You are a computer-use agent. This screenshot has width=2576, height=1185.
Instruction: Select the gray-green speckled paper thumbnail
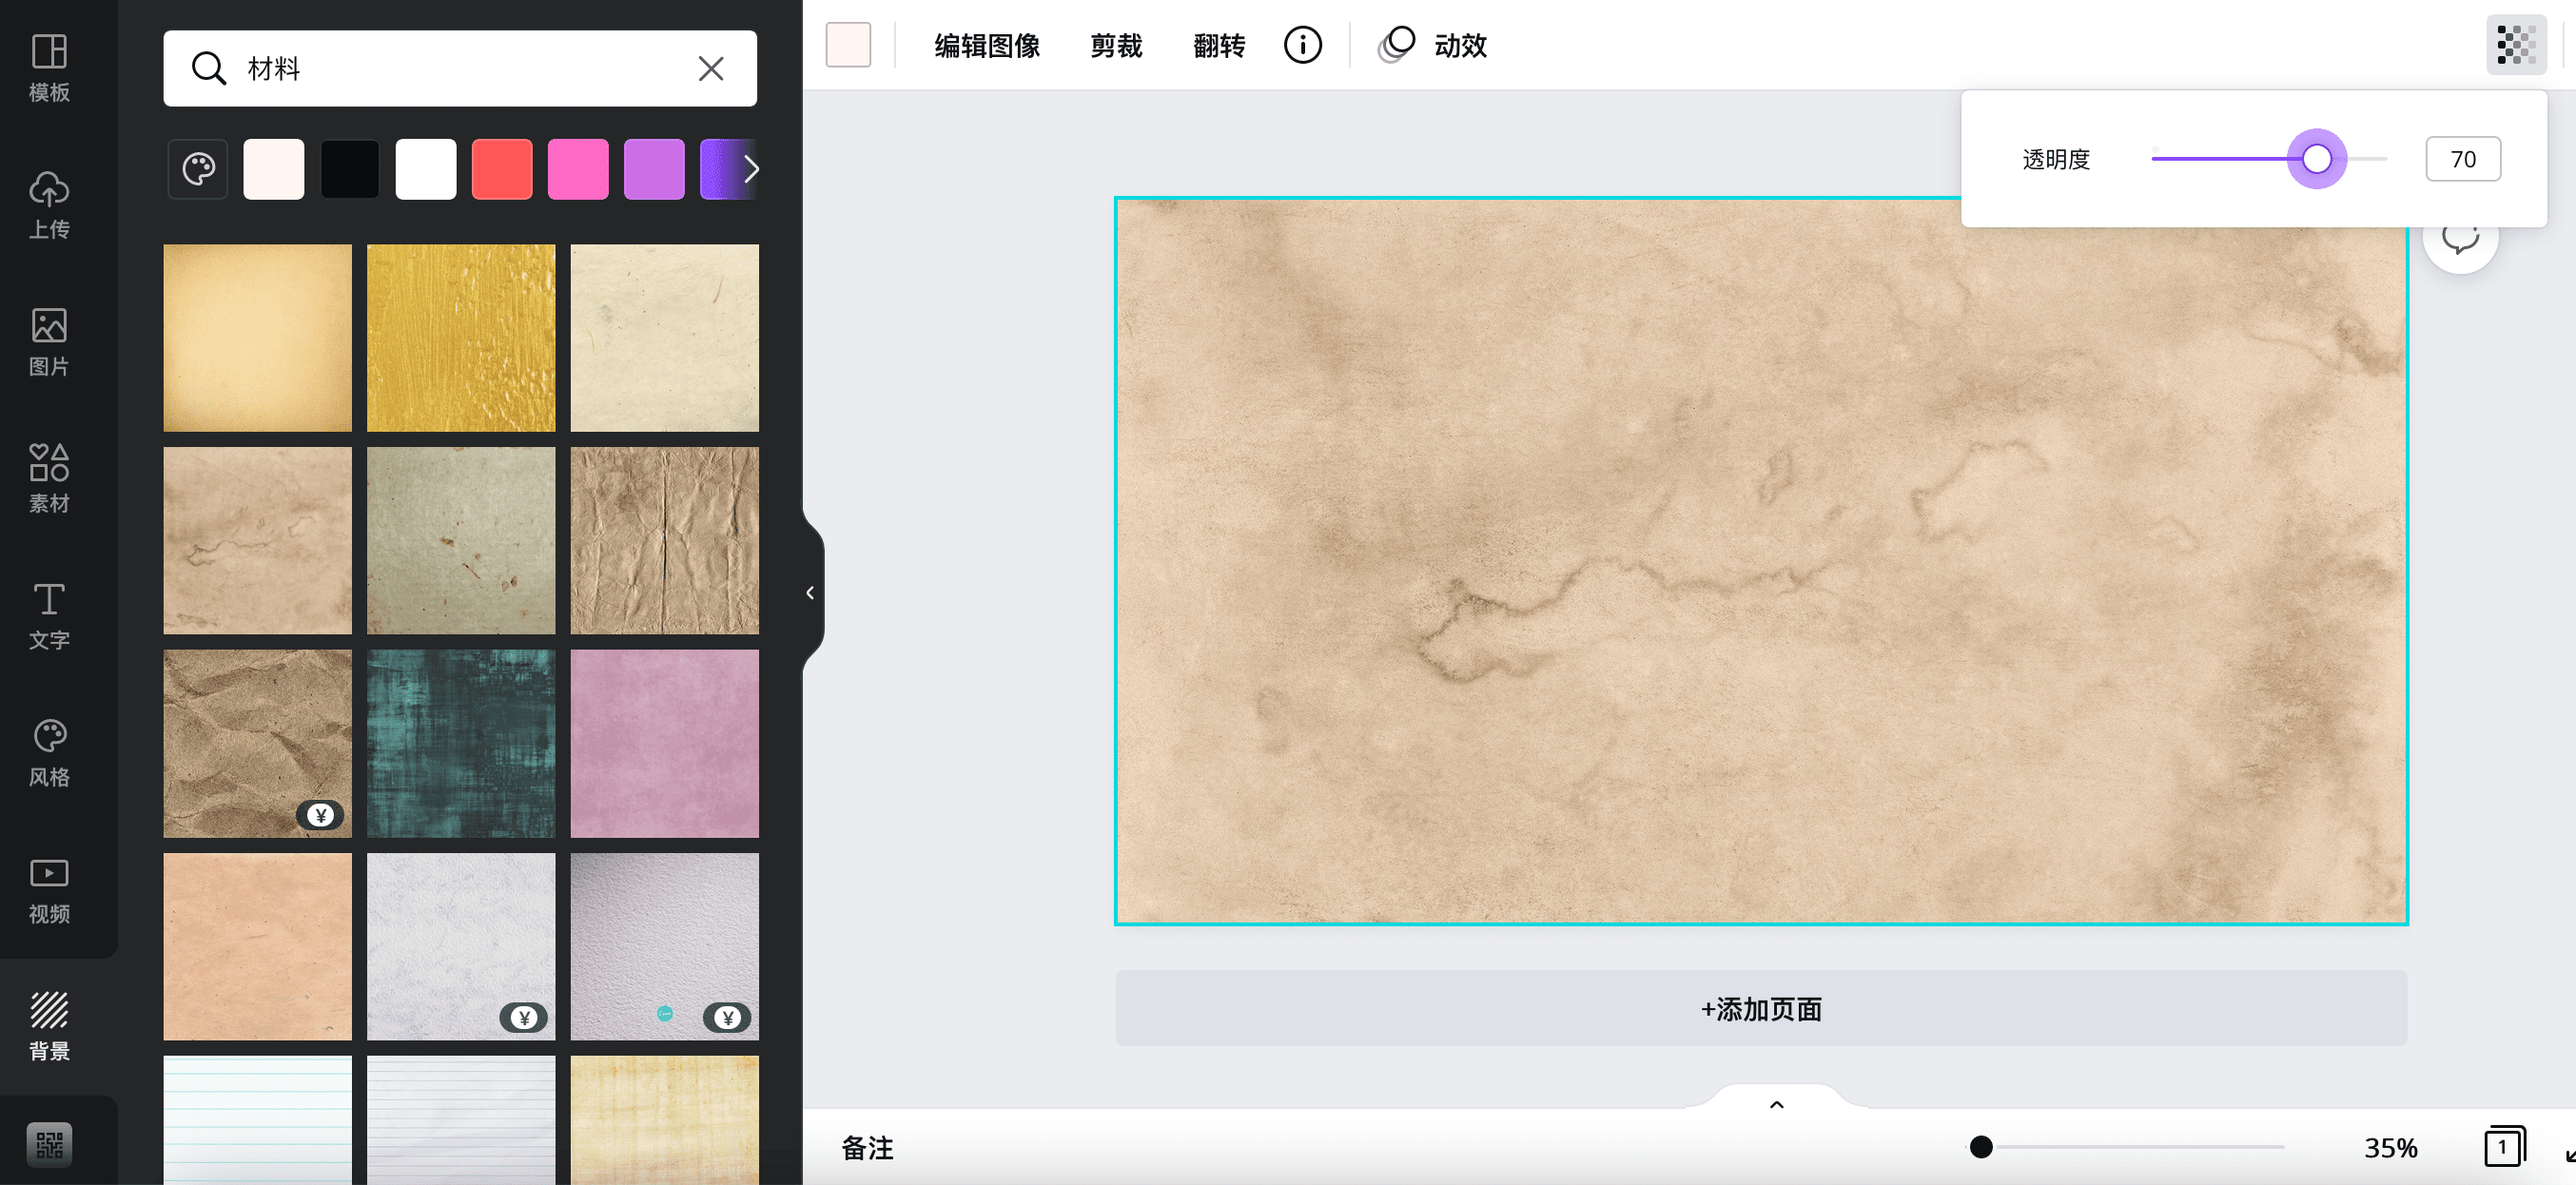tap(461, 540)
